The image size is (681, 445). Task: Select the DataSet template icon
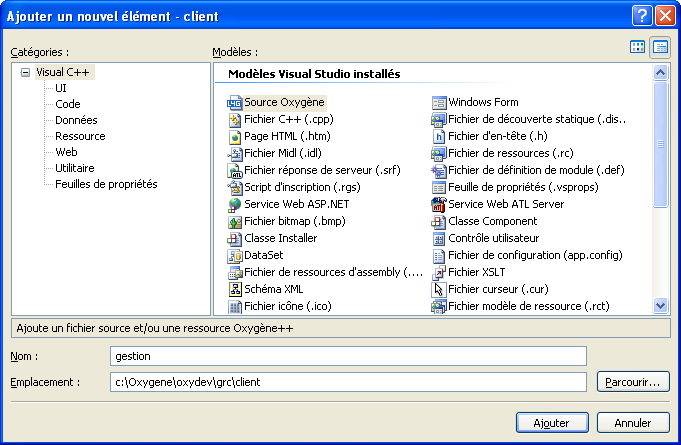coord(235,255)
